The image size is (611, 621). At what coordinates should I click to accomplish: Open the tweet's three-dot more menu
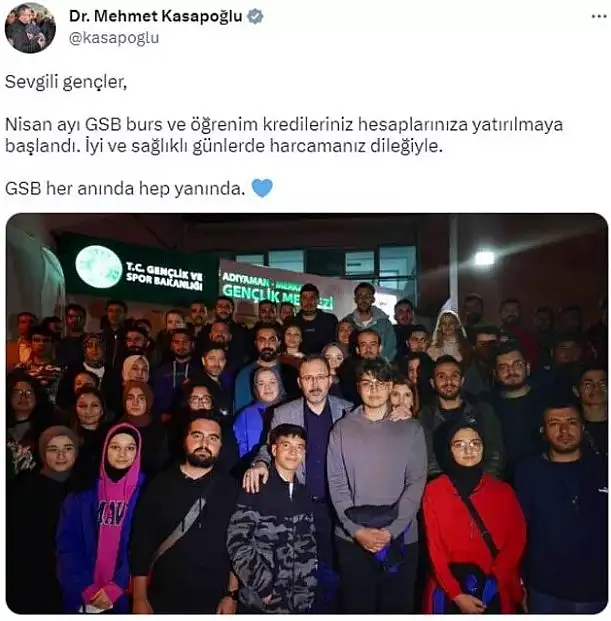tap(599, 16)
